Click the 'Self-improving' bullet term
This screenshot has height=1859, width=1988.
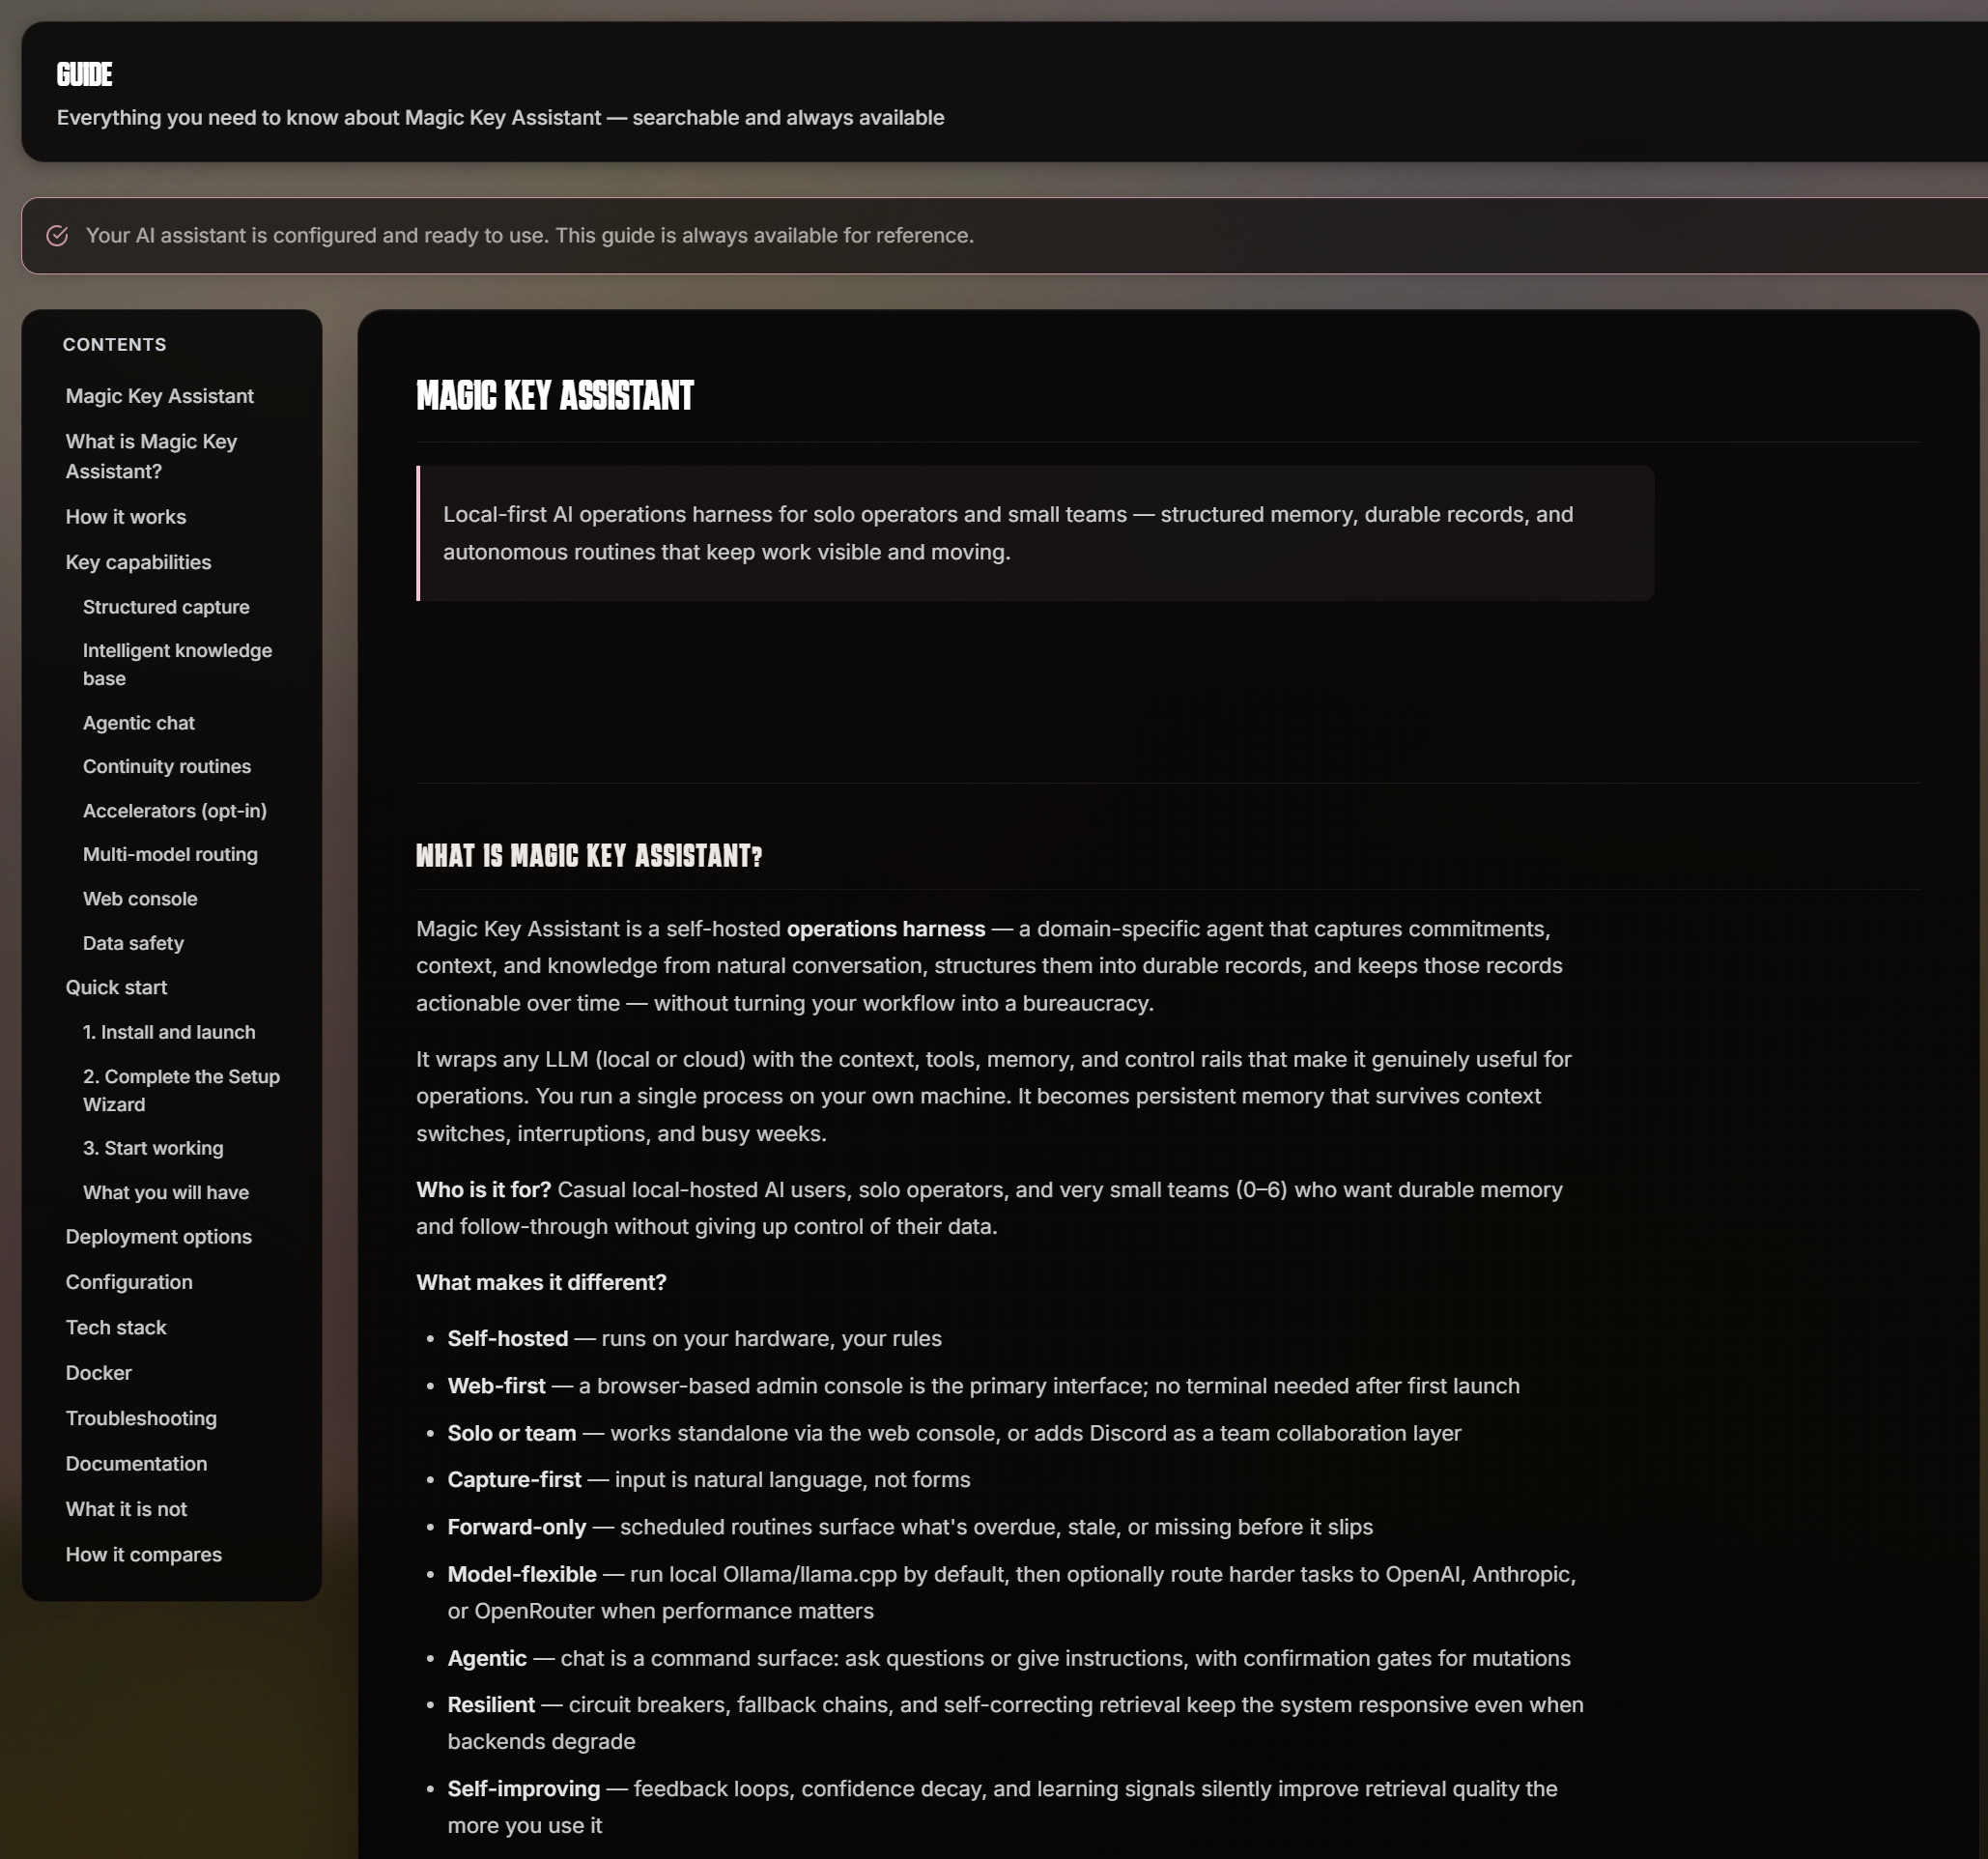pyautogui.click(x=524, y=1789)
